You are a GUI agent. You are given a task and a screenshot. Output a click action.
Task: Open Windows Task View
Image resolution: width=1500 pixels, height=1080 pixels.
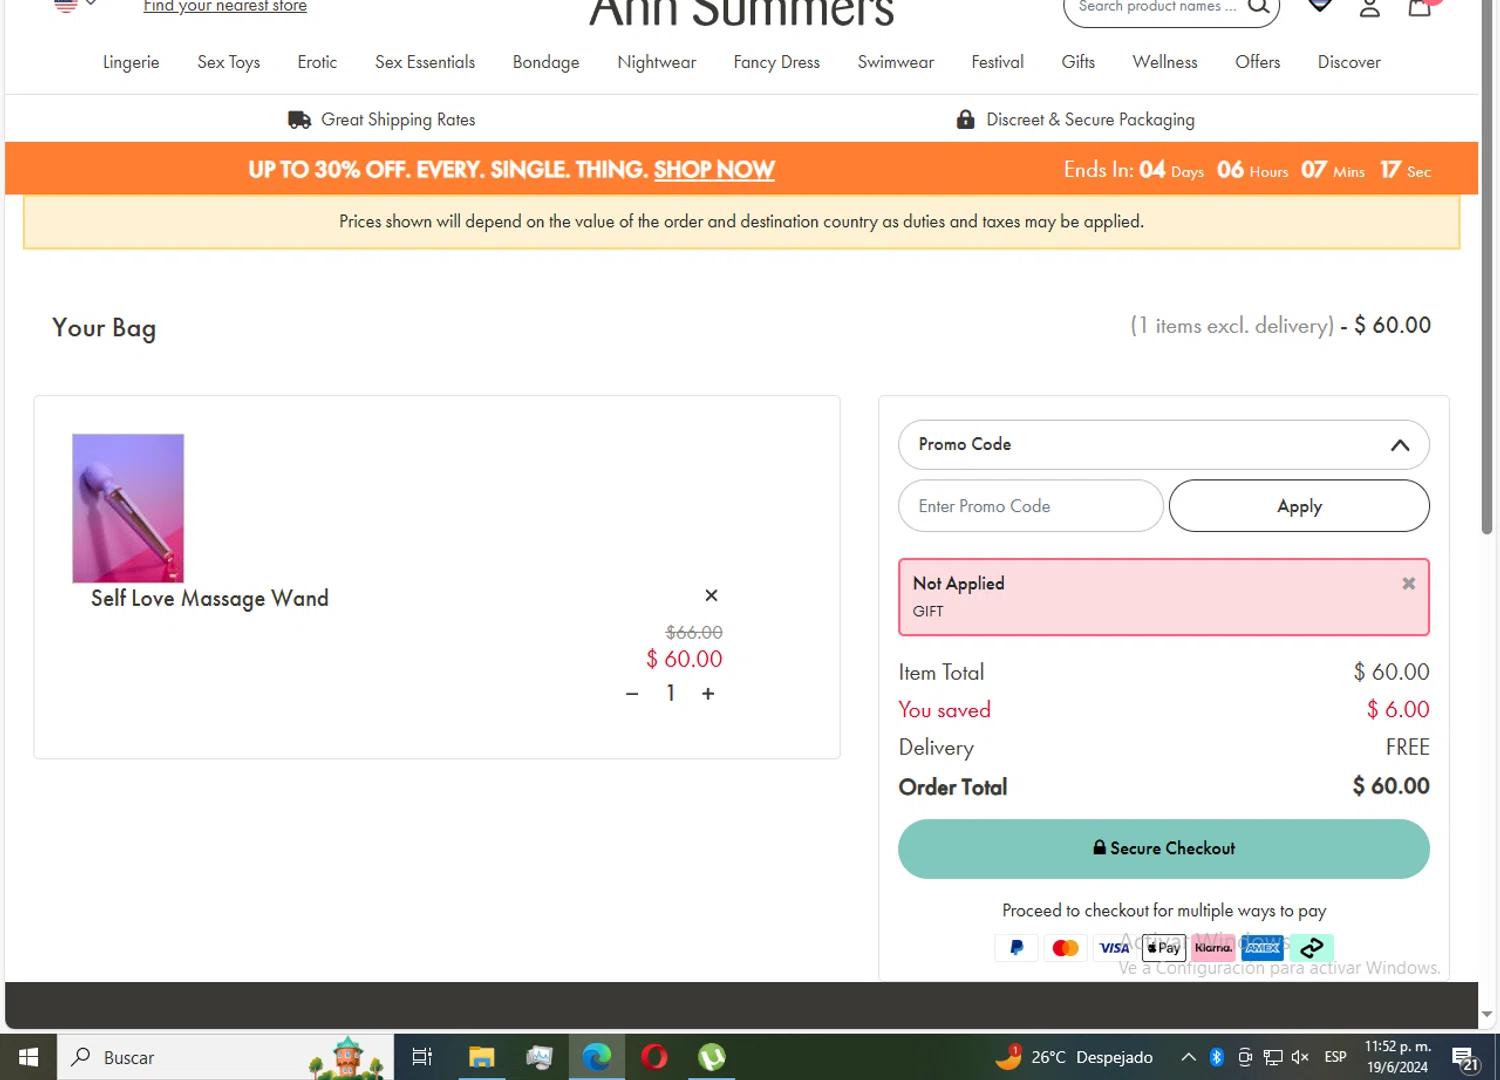coord(422,1057)
